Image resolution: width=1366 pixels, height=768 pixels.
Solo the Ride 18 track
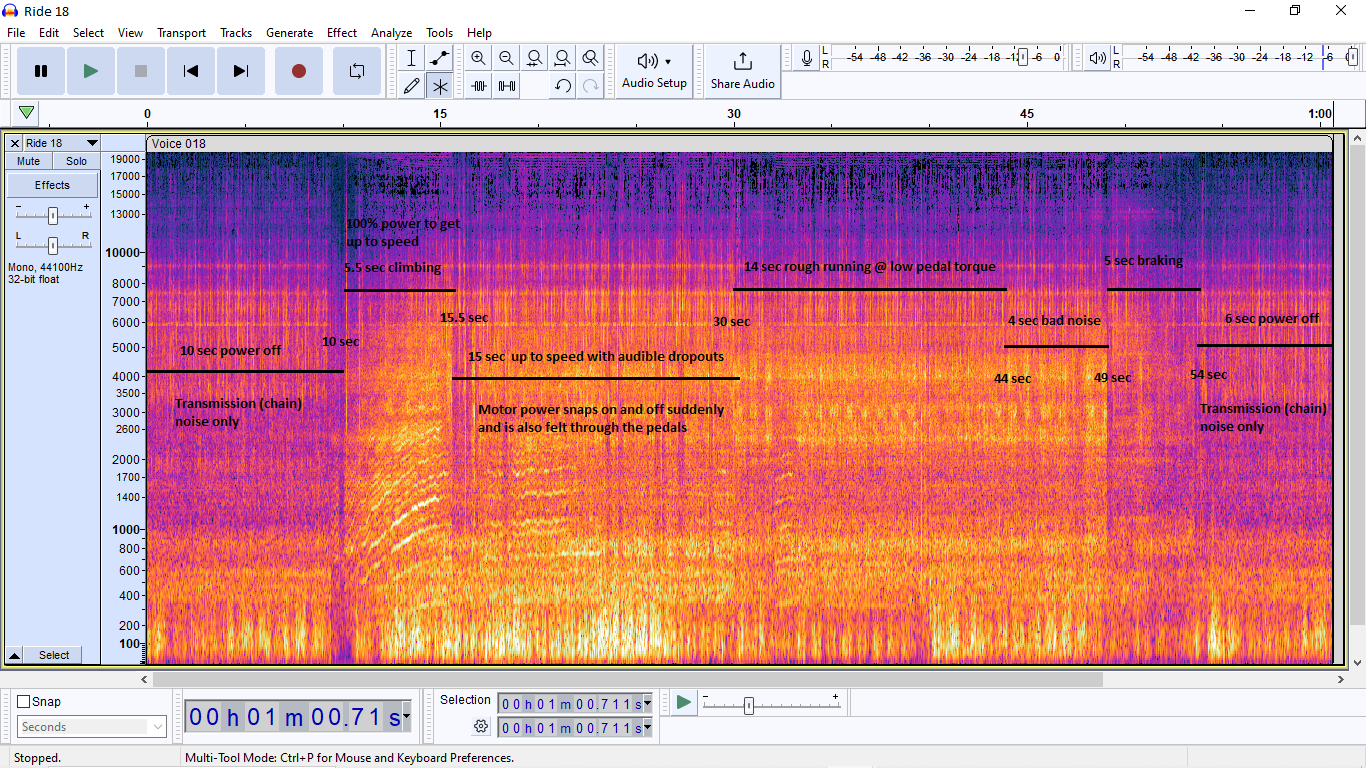[76, 161]
